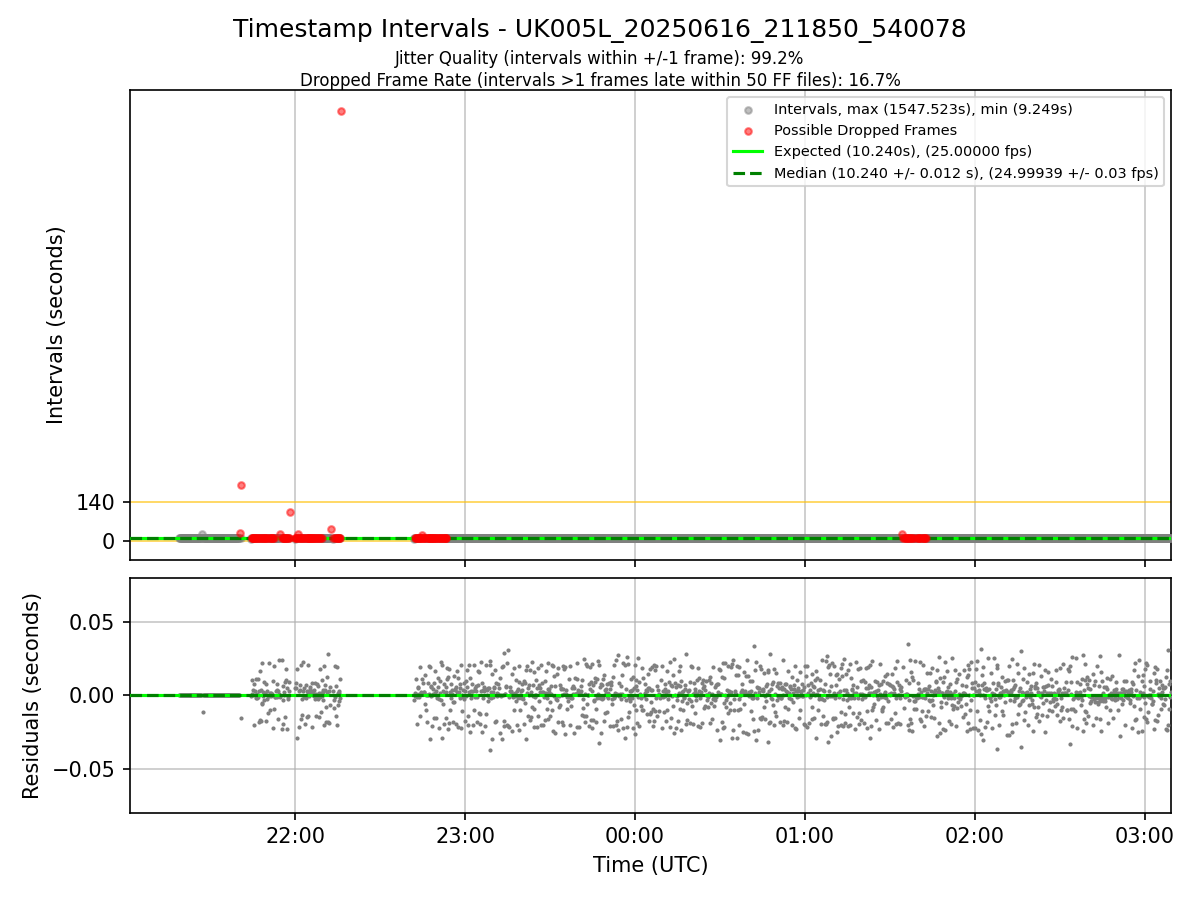Click the '0' tick on the intervals axis

click(x=109, y=541)
